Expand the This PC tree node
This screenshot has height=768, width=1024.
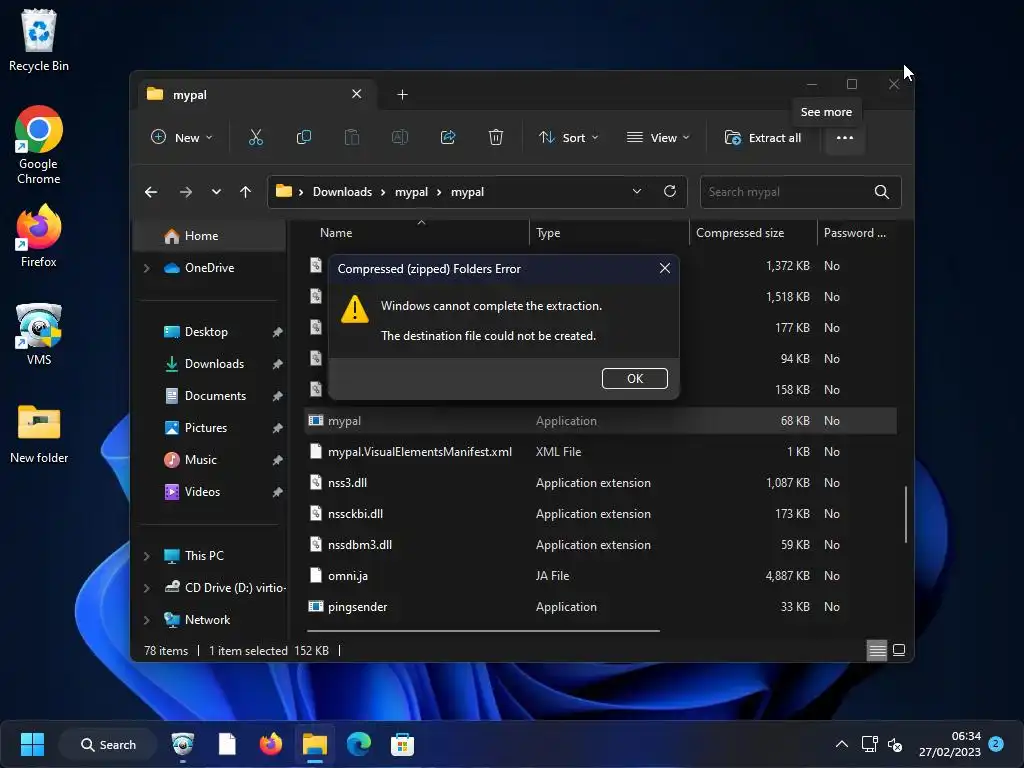tap(146, 556)
